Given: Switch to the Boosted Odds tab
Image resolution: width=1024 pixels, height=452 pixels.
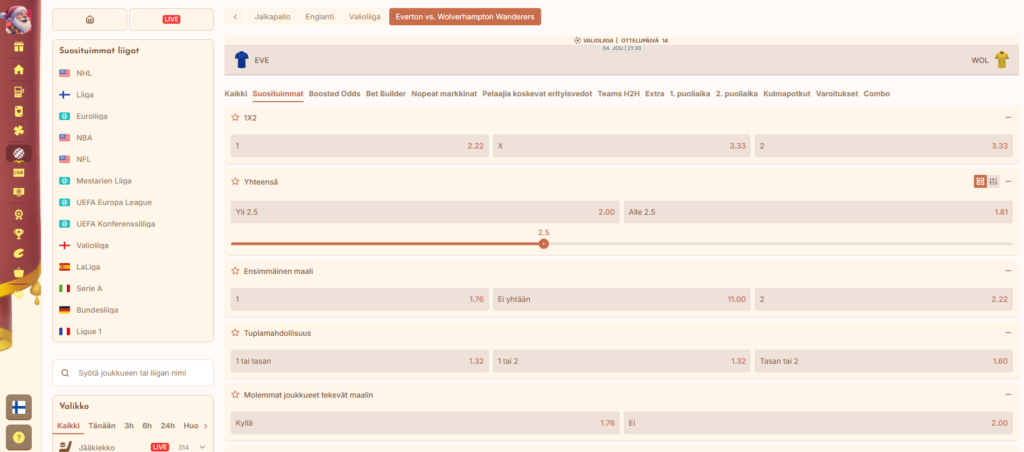Looking at the screenshot, I should pos(334,93).
